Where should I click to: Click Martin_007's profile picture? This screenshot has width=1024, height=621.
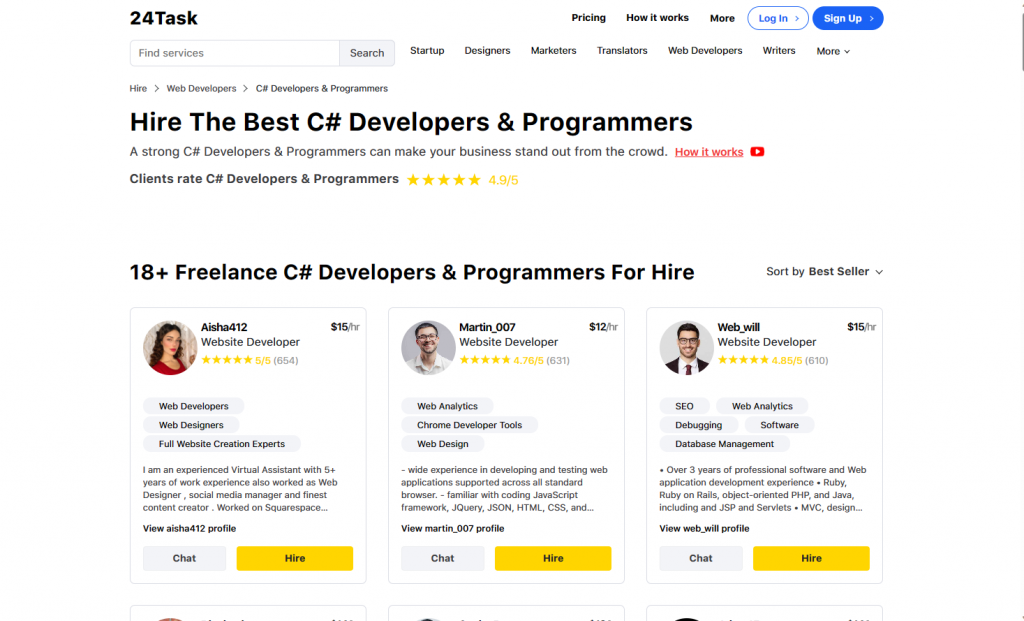click(x=428, y=347)
